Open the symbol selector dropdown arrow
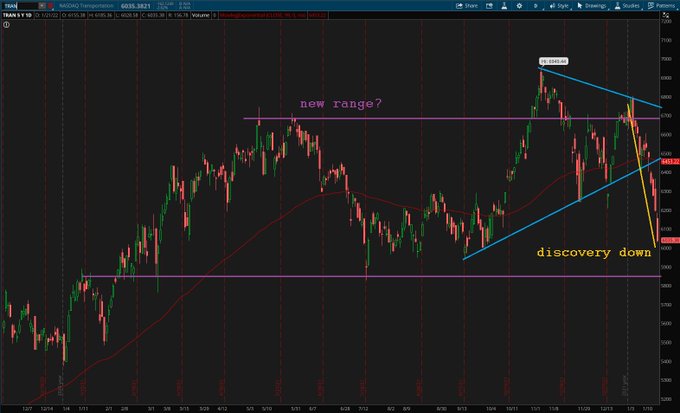680x413 pixels. tap(42, 6)
